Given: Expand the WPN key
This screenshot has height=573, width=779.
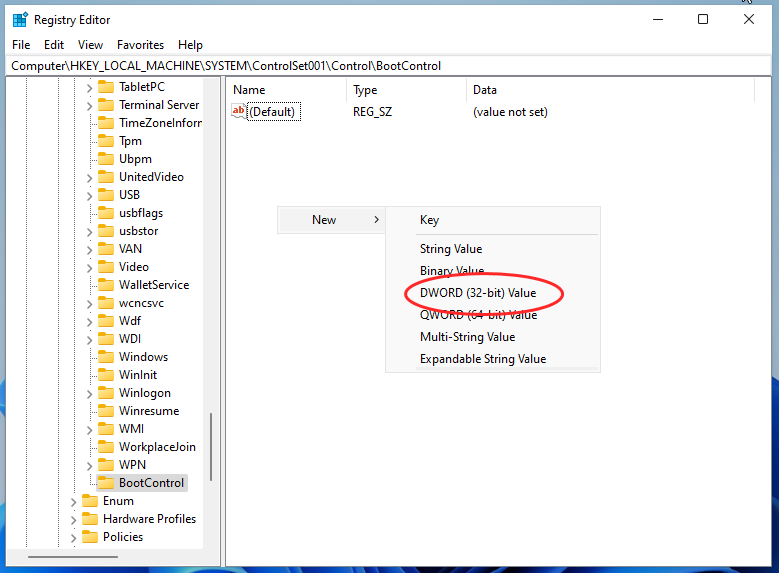Looking at the screenshot, I should point(89,466).
